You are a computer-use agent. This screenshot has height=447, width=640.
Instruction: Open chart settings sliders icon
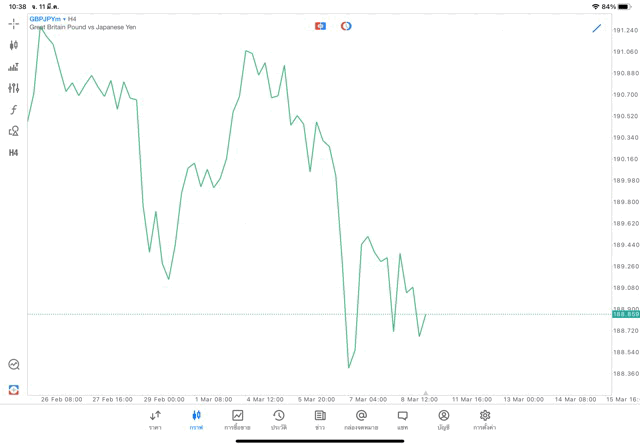(13, 88)
